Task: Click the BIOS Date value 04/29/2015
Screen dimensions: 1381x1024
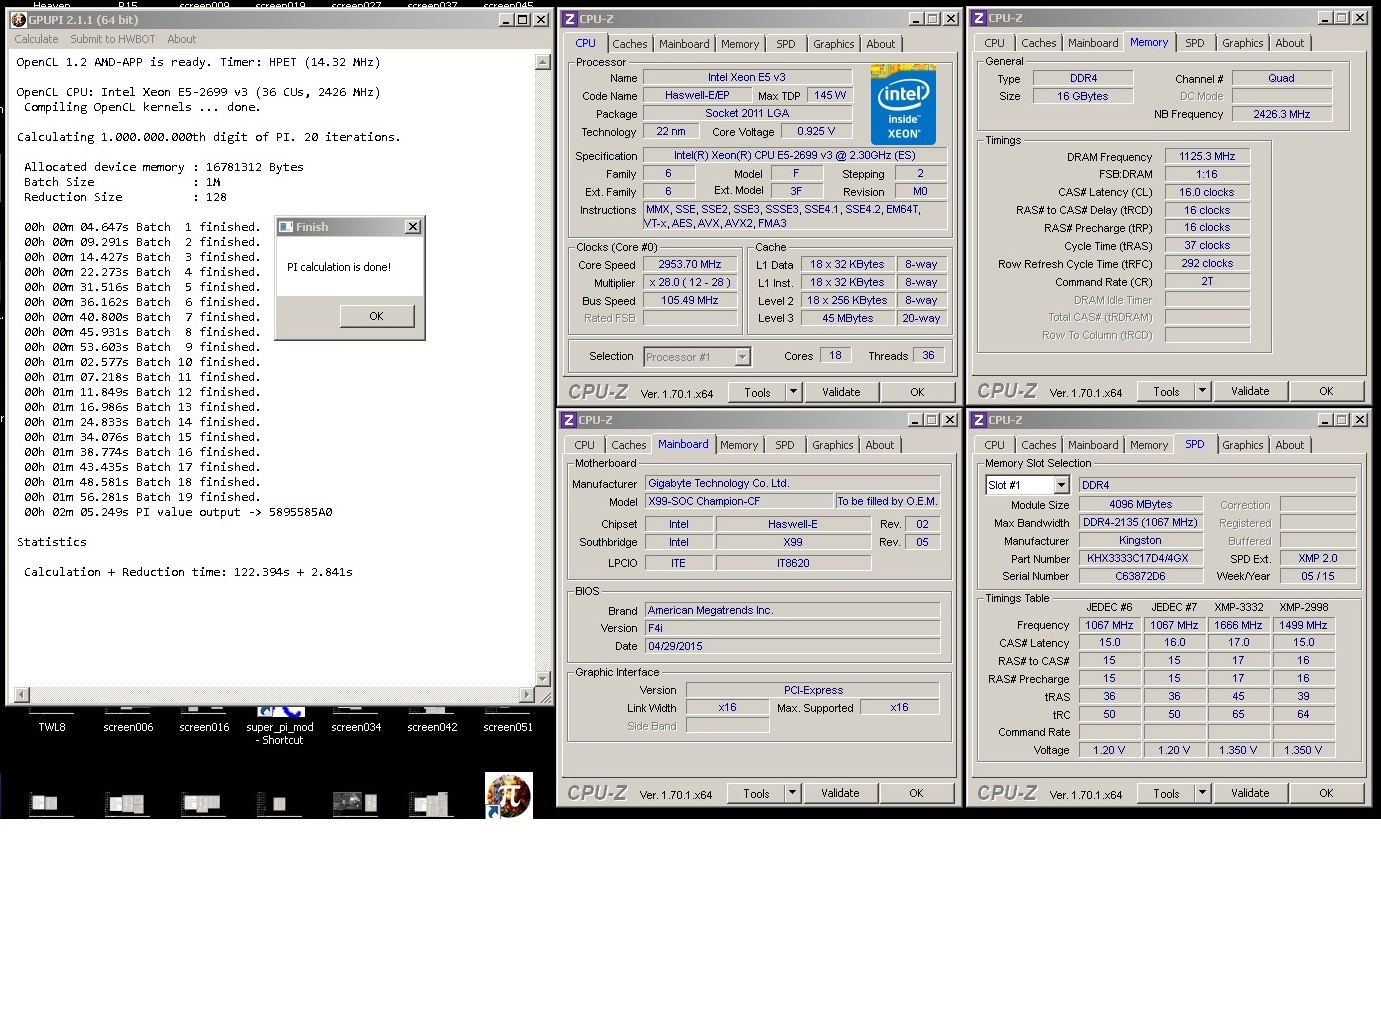Action: [x=792, y=646]
